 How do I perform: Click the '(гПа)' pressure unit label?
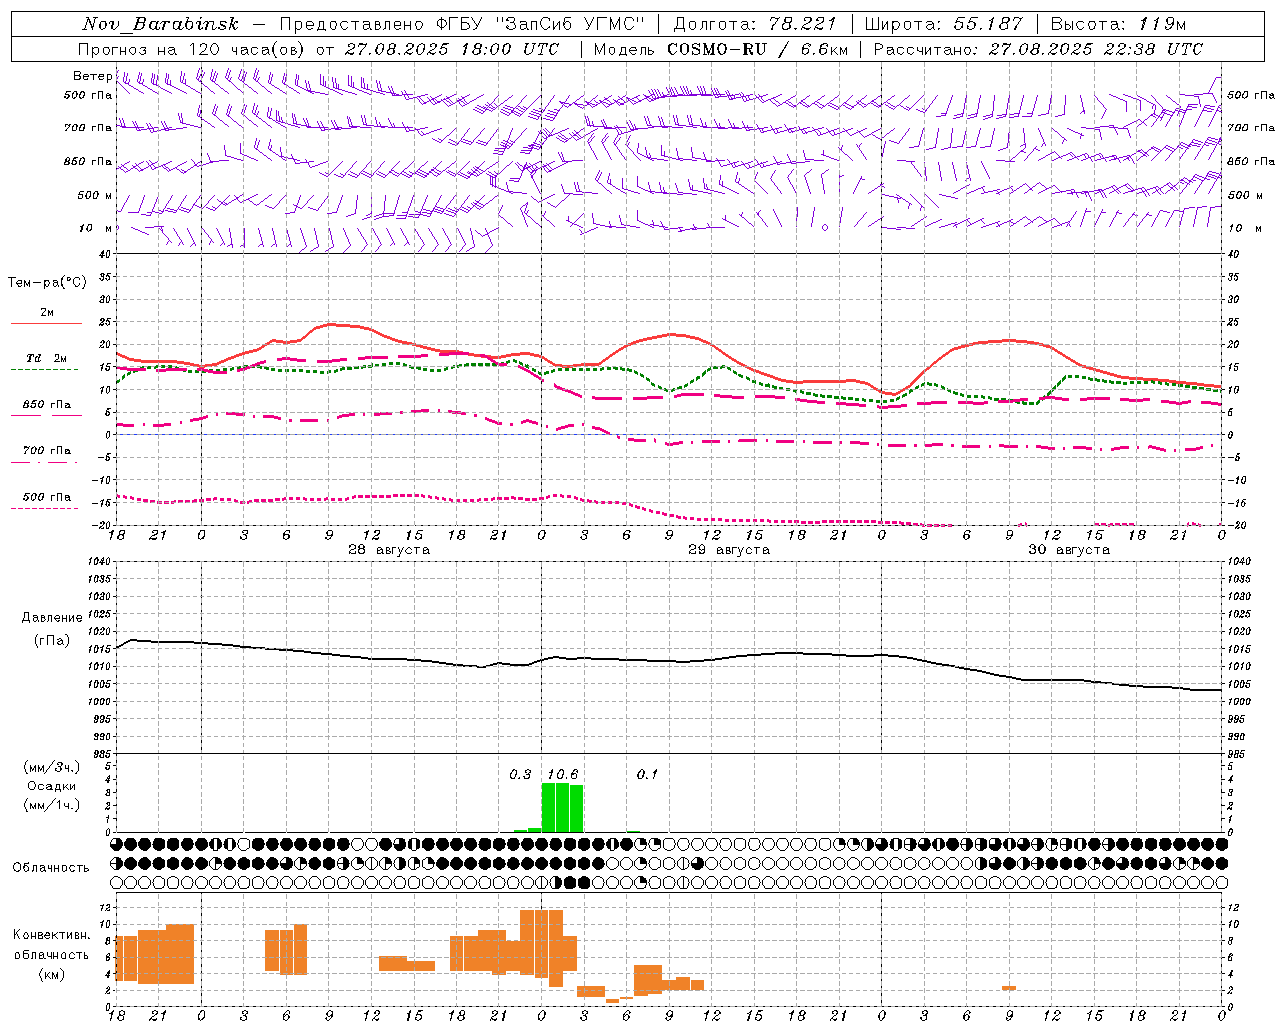coord(52,640)
